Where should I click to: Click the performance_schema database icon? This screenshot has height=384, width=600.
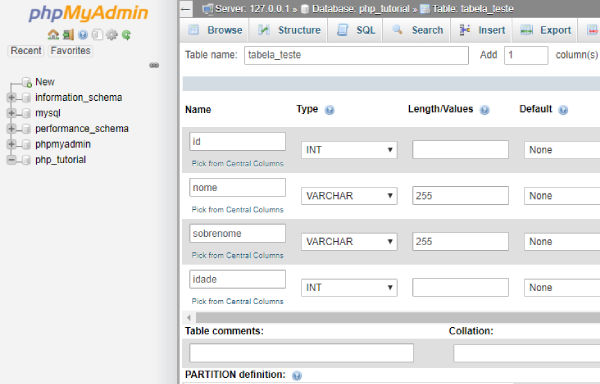(26, 129)
